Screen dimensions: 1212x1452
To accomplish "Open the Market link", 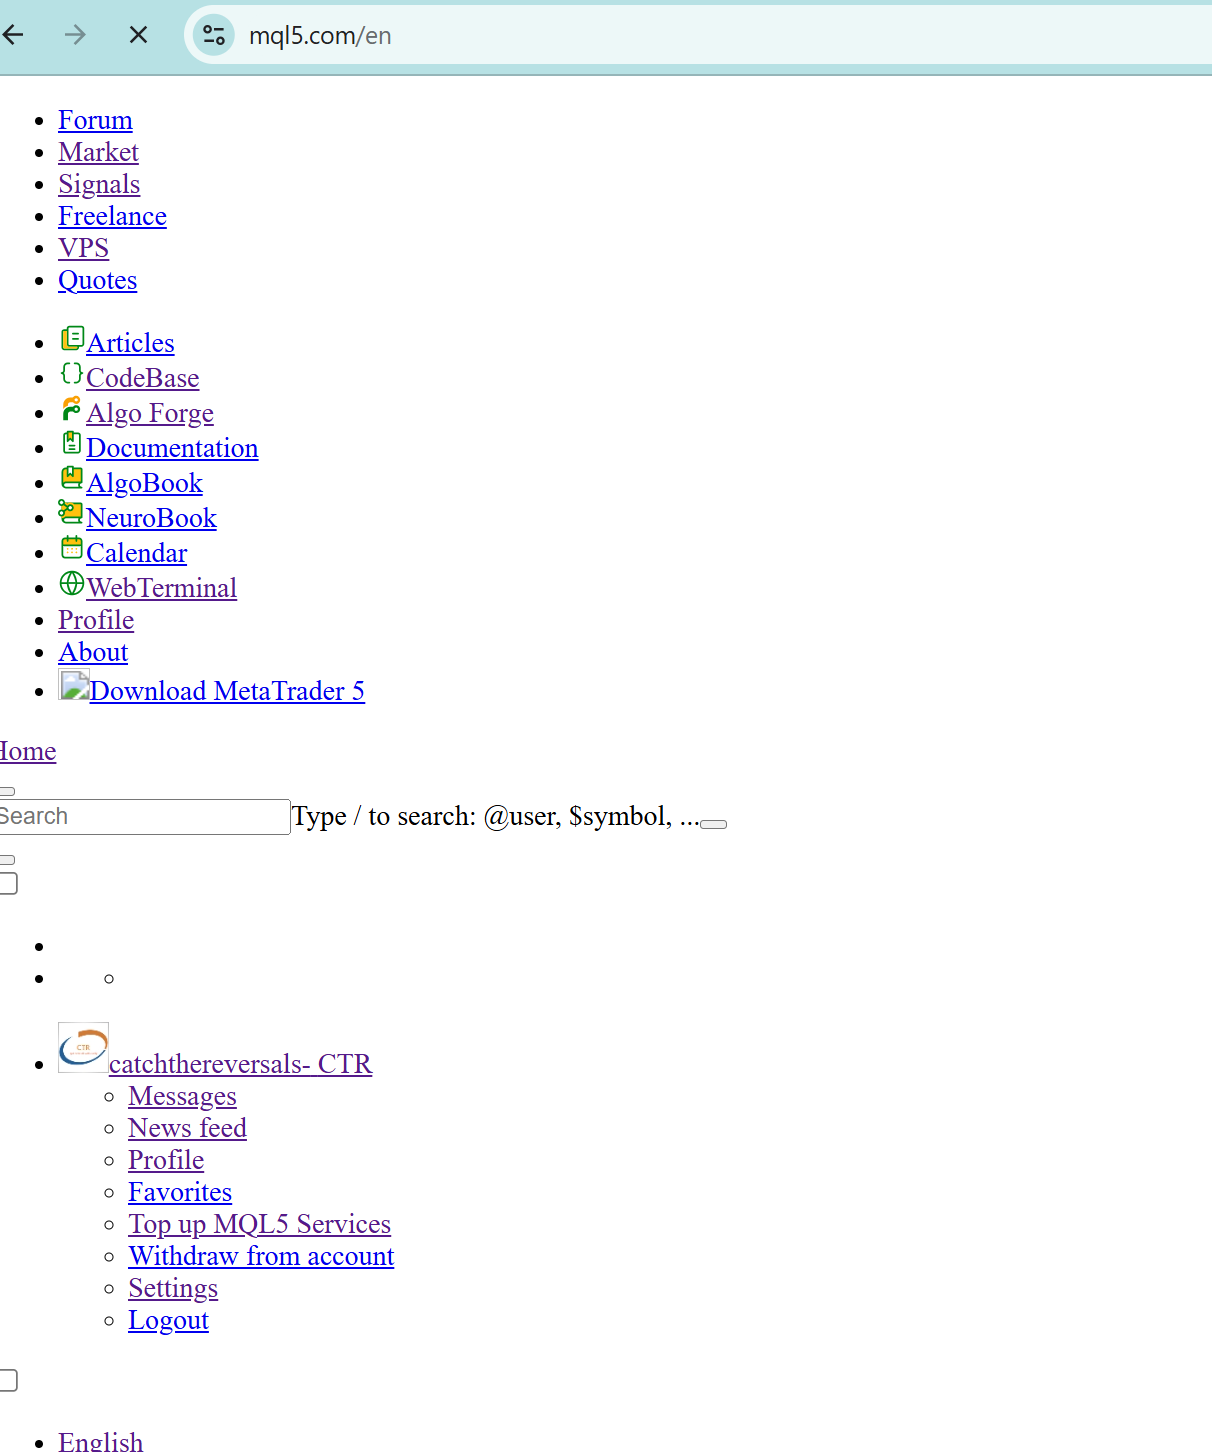I will 98,152.
